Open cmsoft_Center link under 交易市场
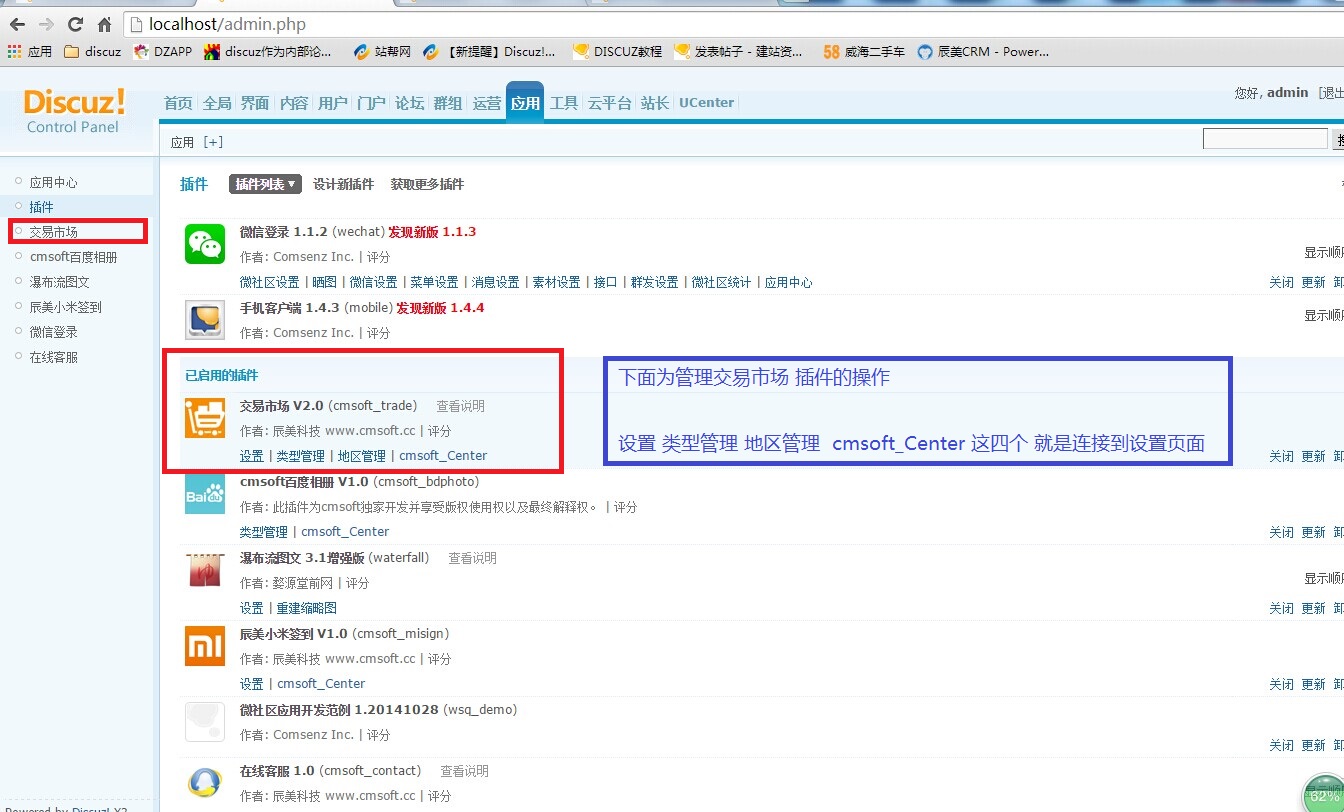1344x812 pixels. [443, 456]
